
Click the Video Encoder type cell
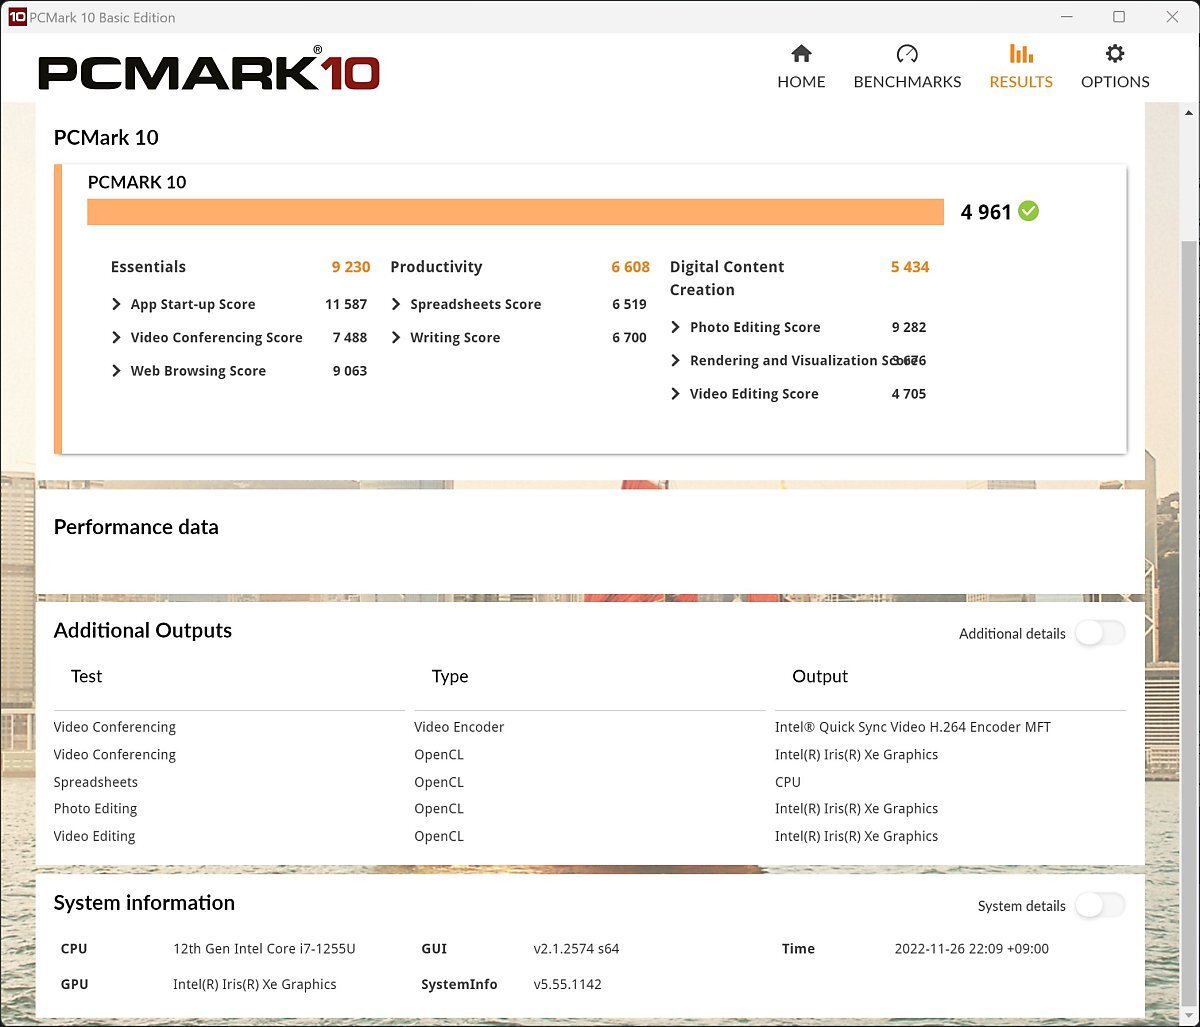click(459, 727)
